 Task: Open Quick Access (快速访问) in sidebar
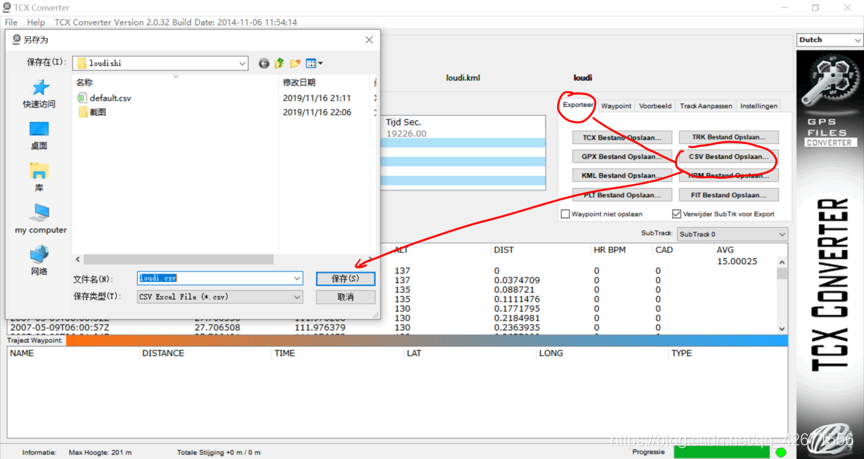pos(39,94)
